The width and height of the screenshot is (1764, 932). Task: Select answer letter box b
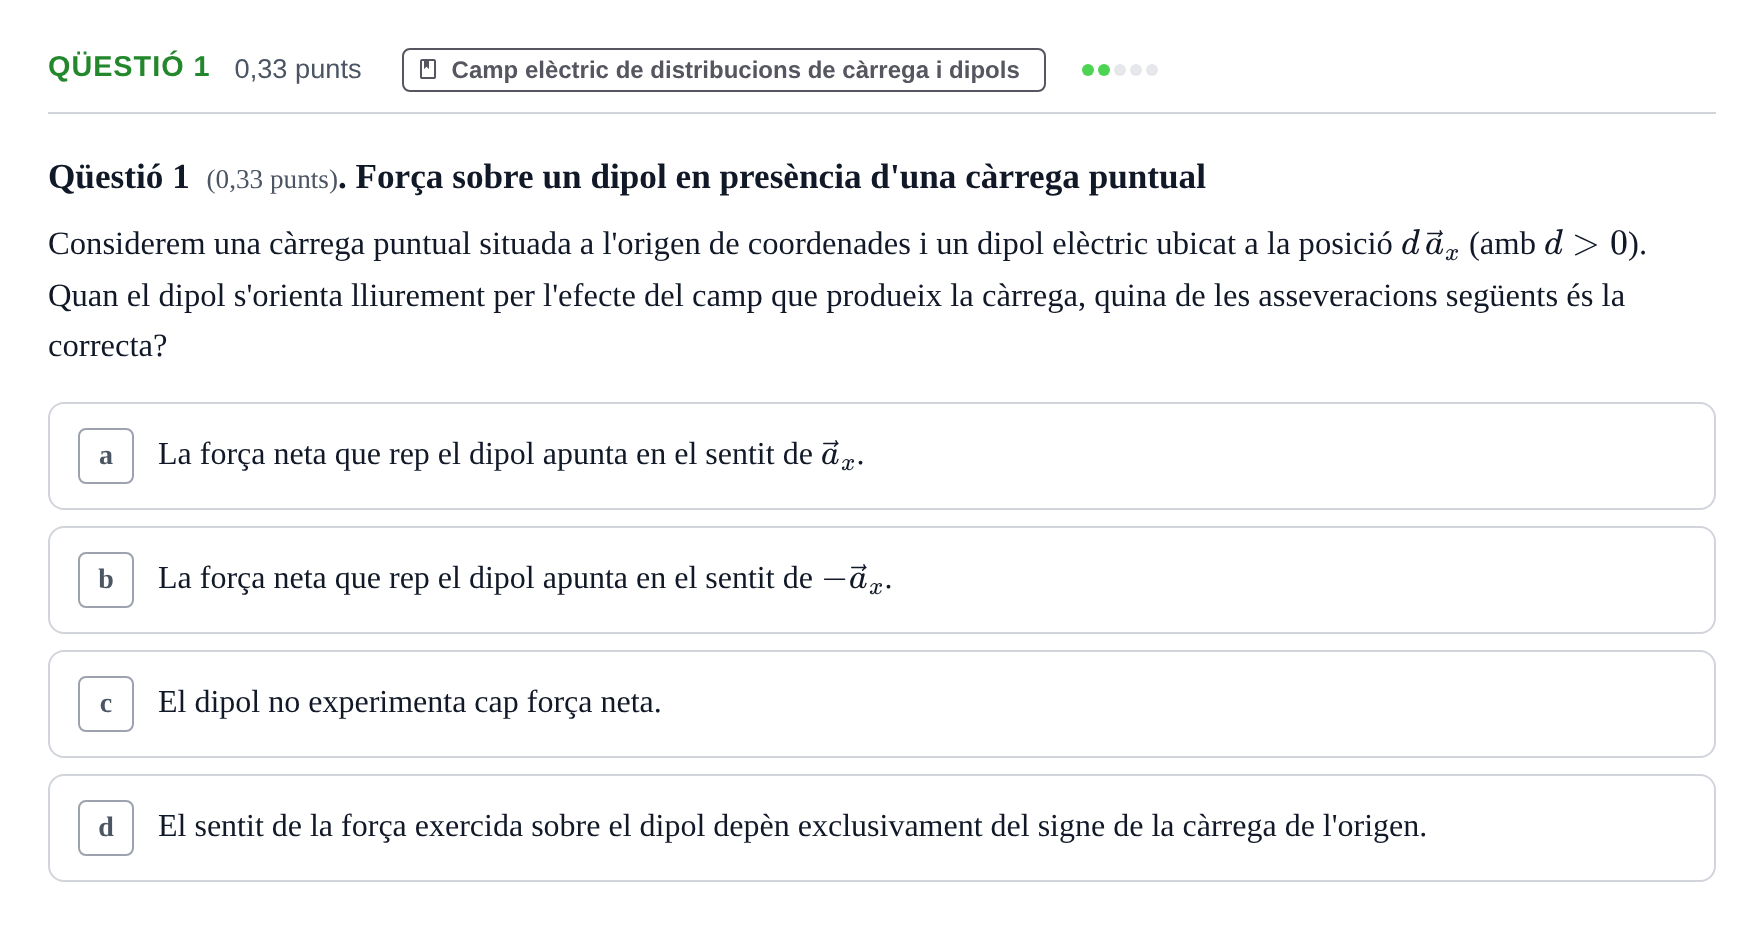click(x=106, y=580)
